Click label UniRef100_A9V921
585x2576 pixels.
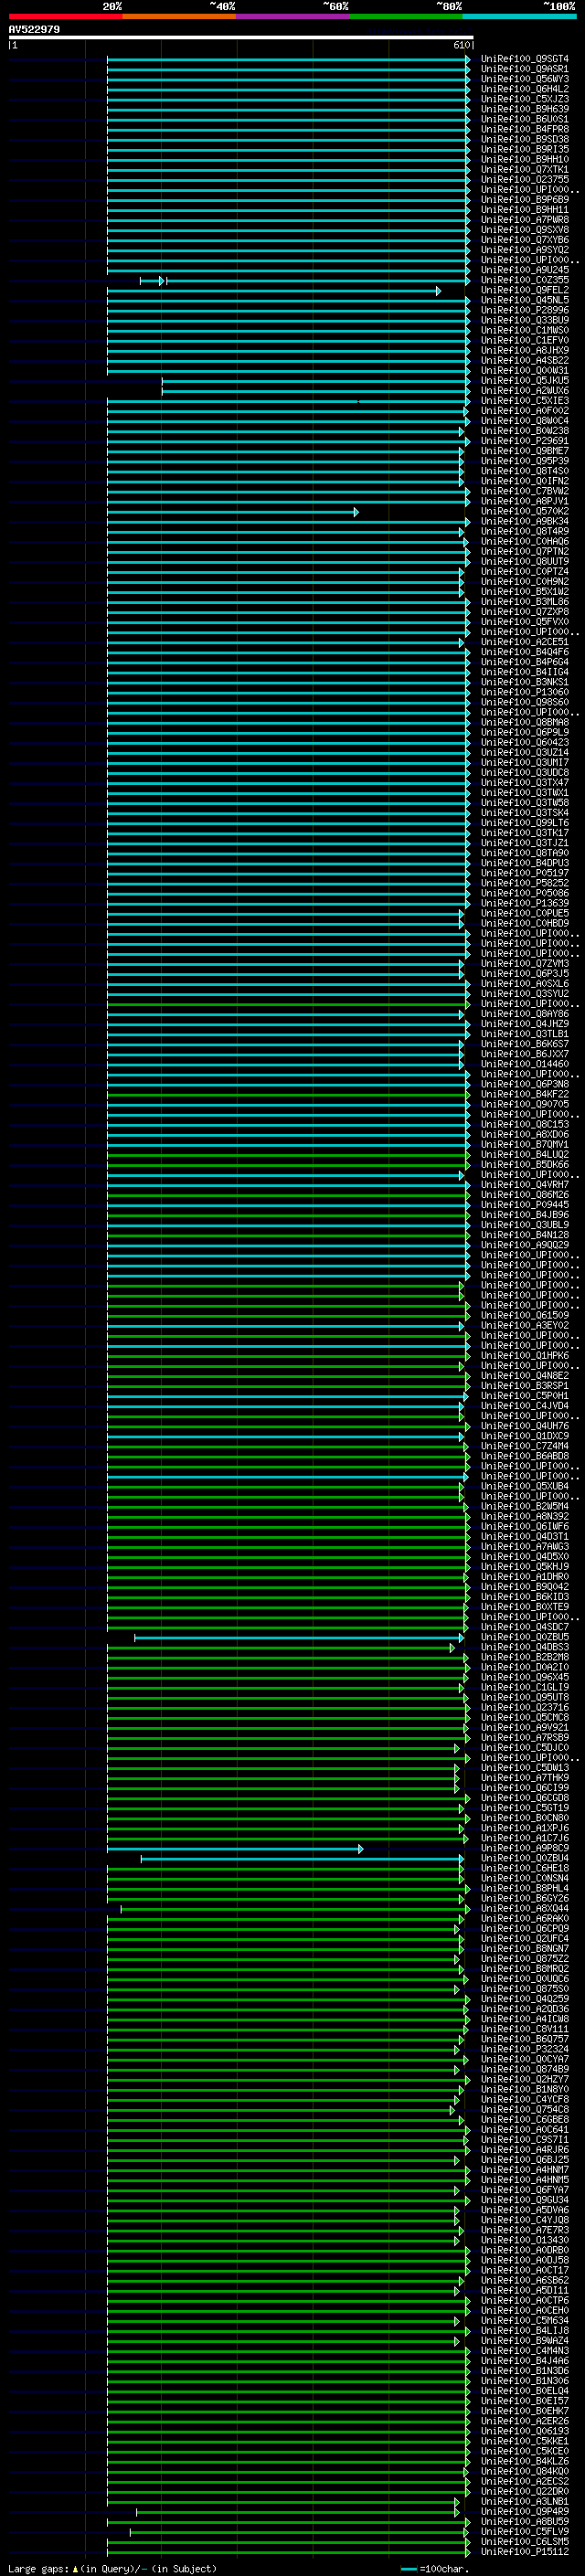(525, 1727)
